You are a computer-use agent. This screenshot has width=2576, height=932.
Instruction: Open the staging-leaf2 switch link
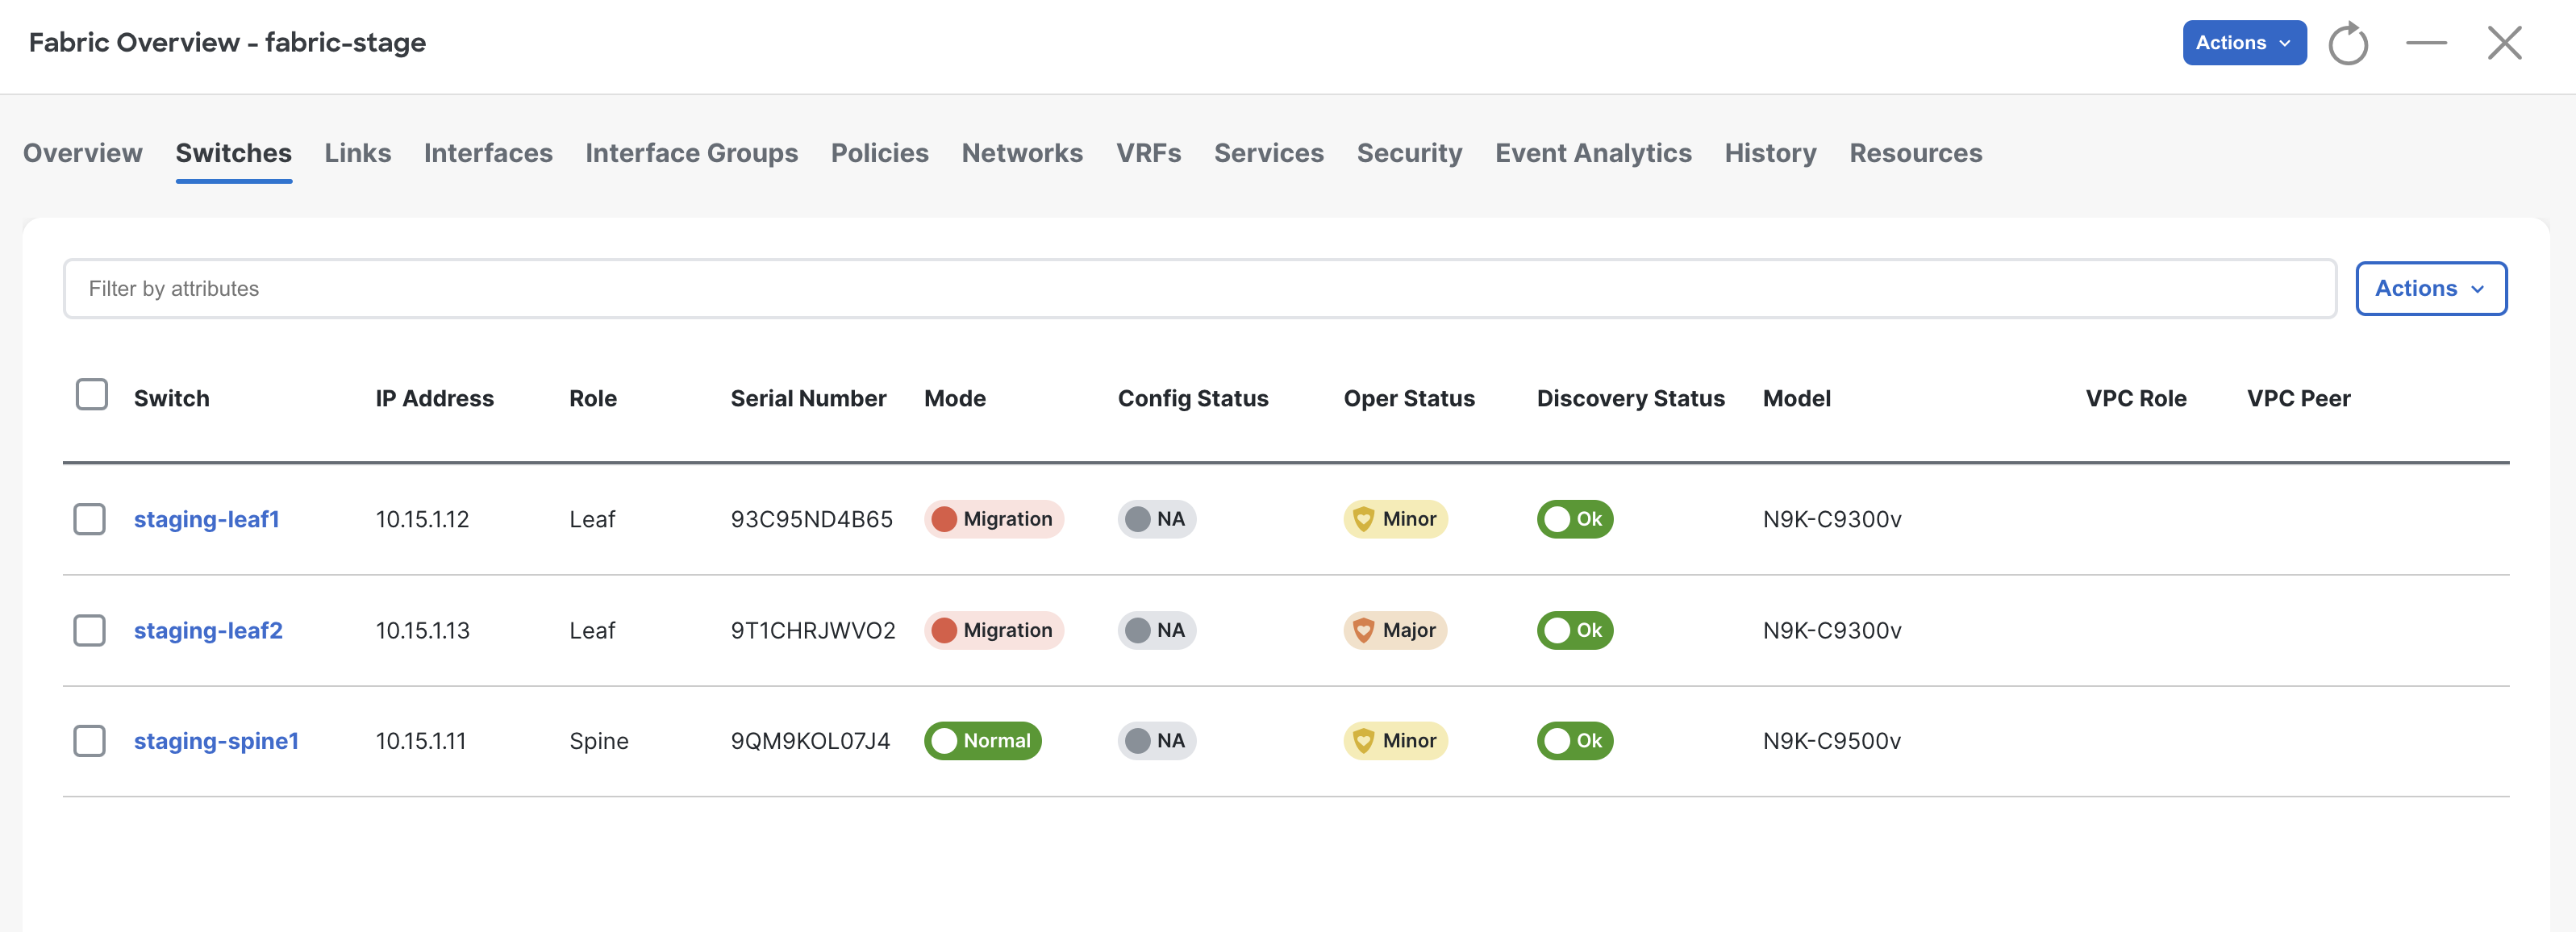coord(208,630)
